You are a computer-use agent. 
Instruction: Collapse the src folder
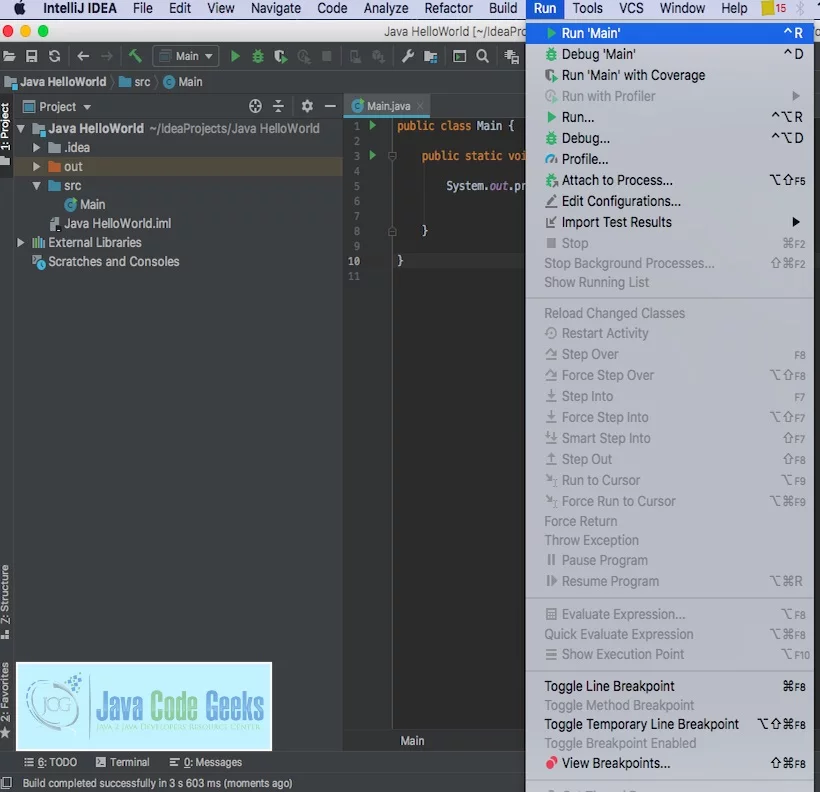(36, 186)
